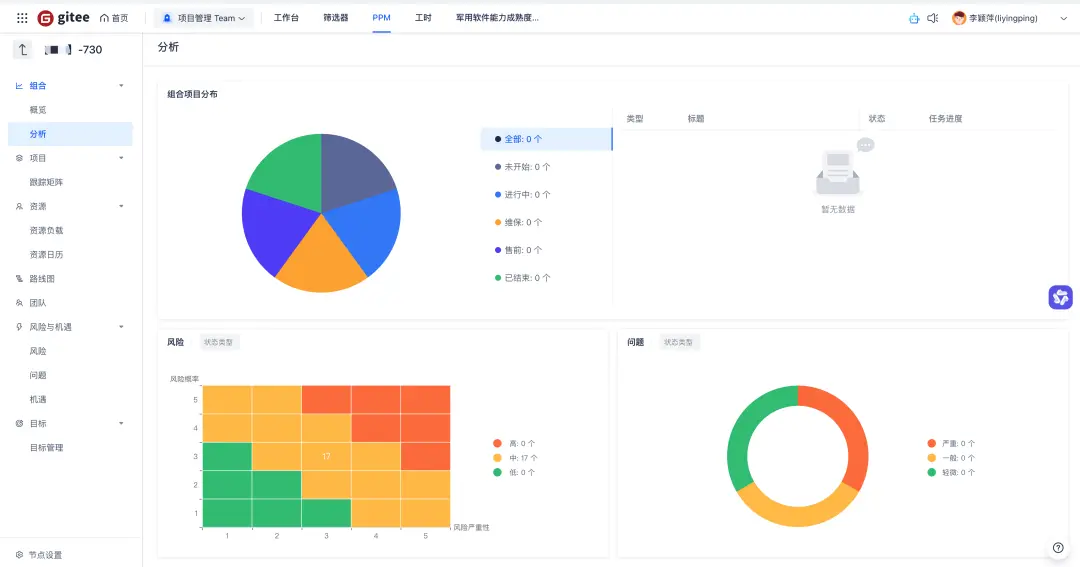Open the apps grid launcher icon
The image size is (1080, 567).
pyautogui.click(x=22, y=18)
